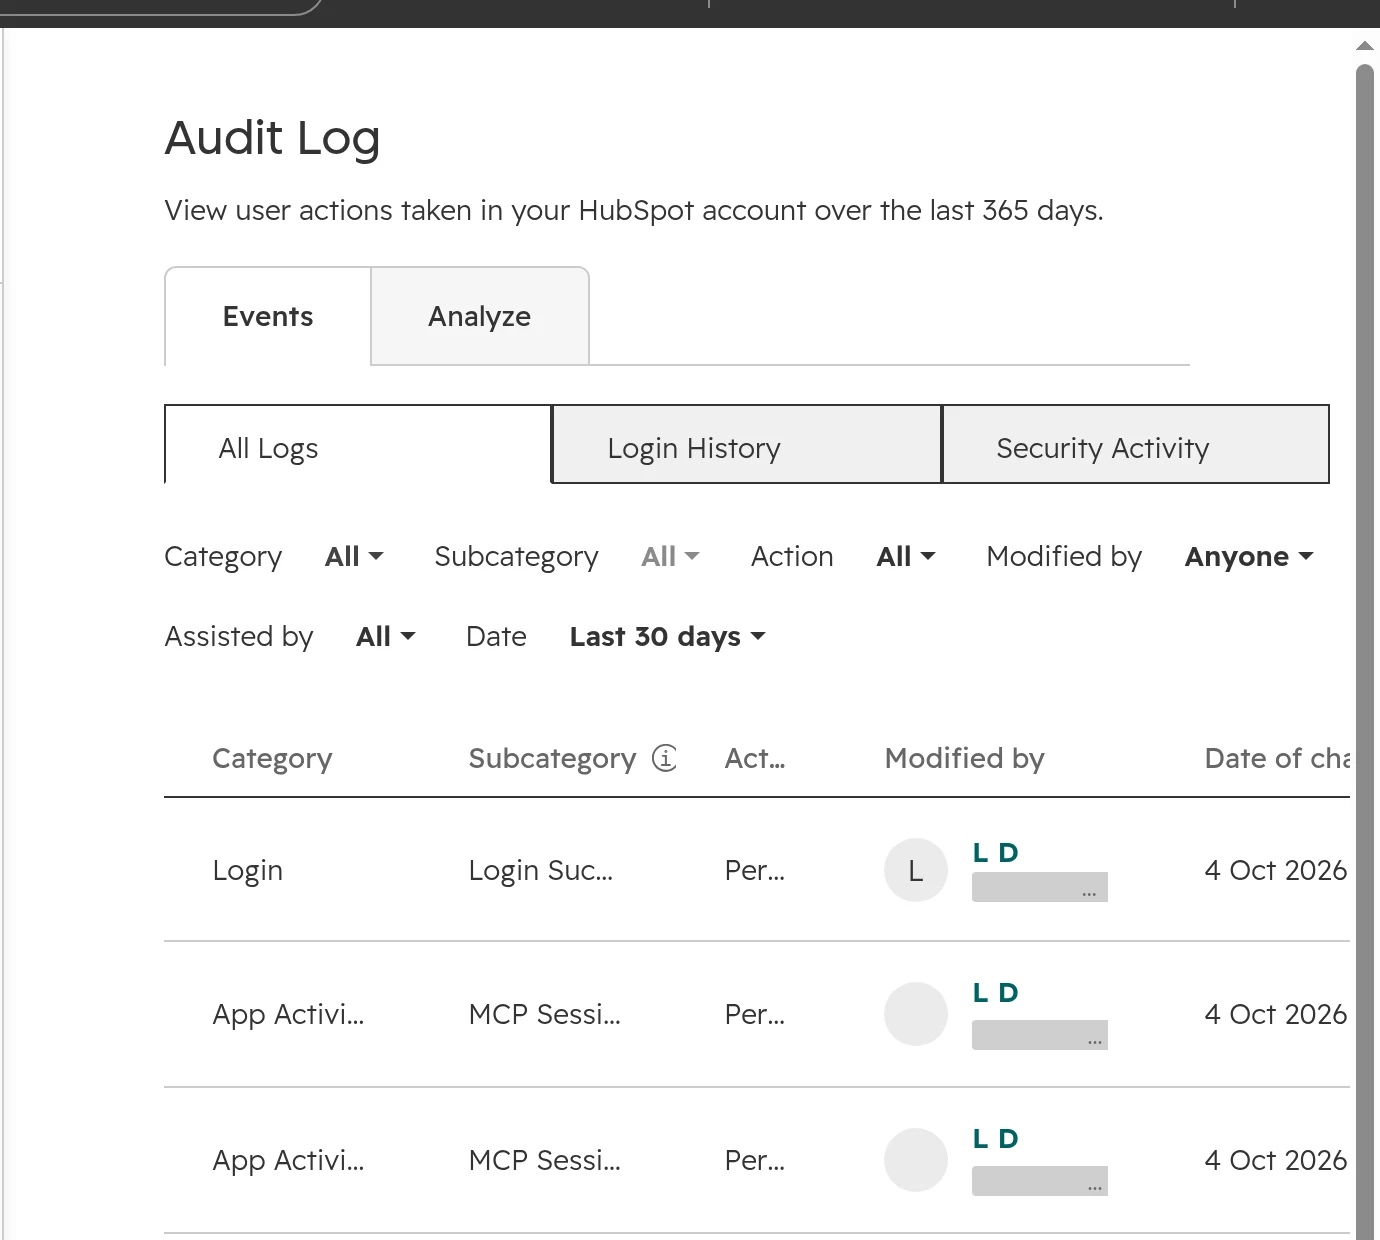Open the Category filter dropdown
The width and height of the screenshot is (1380, 1240).
354,556
